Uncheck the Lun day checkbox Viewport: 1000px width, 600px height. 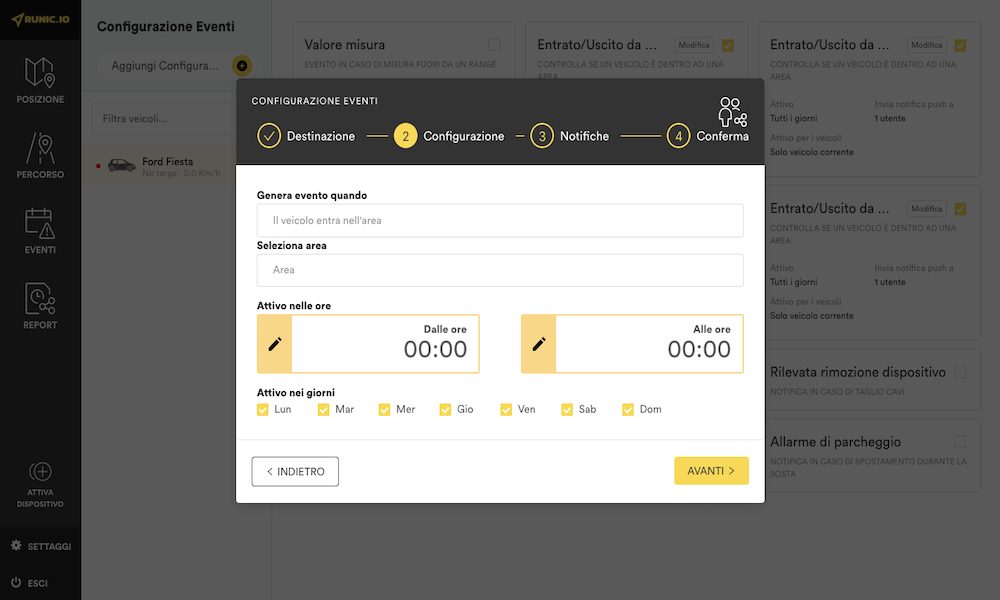263,409
